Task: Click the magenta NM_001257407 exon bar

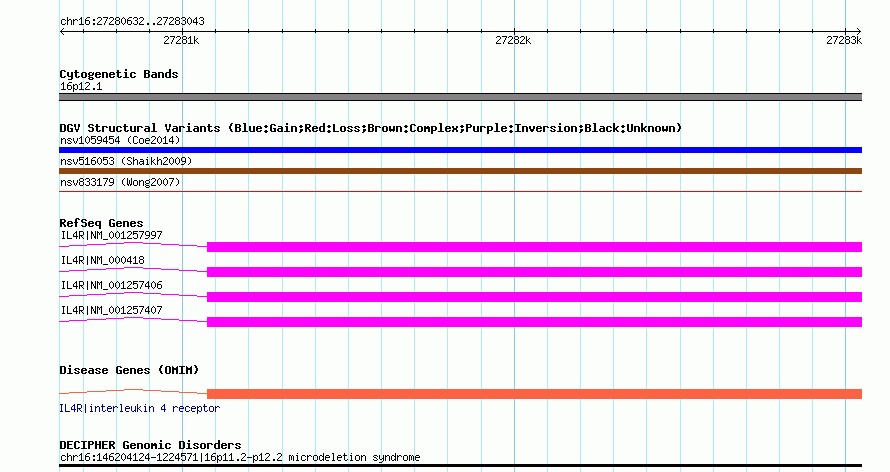Action: tap(534, 322)
